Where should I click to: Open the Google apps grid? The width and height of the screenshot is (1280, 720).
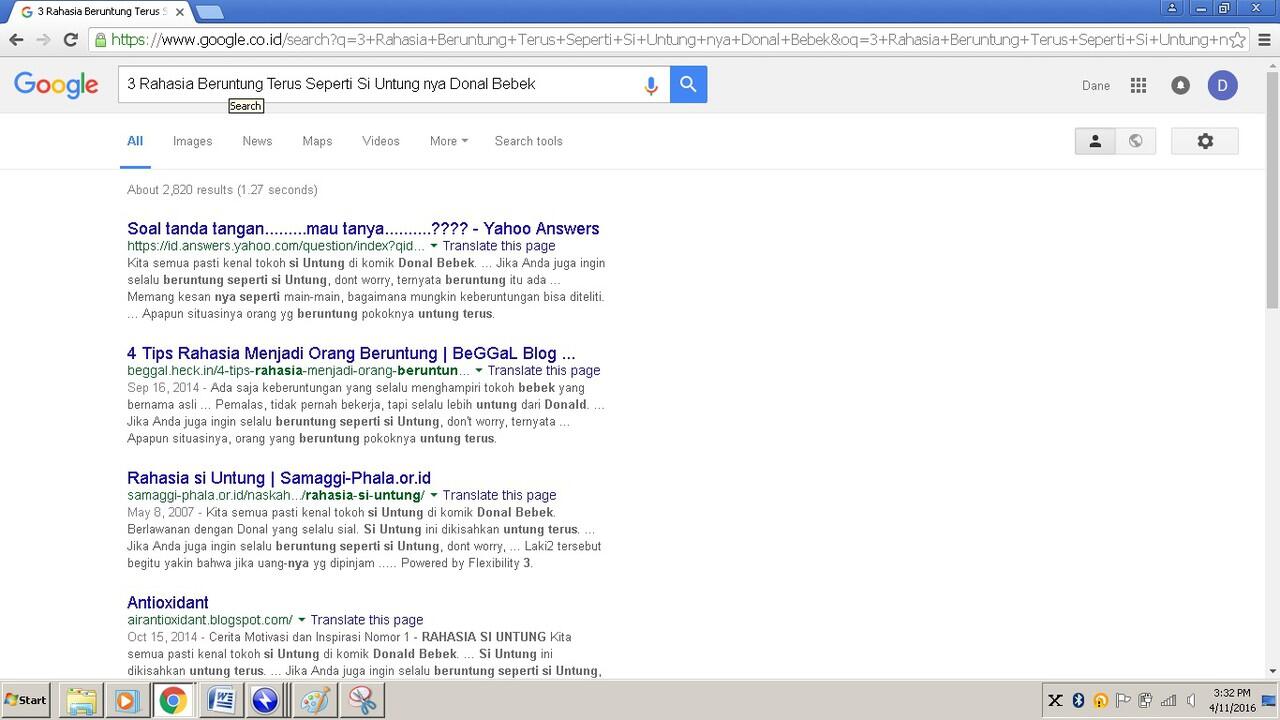pos(1138,86)
